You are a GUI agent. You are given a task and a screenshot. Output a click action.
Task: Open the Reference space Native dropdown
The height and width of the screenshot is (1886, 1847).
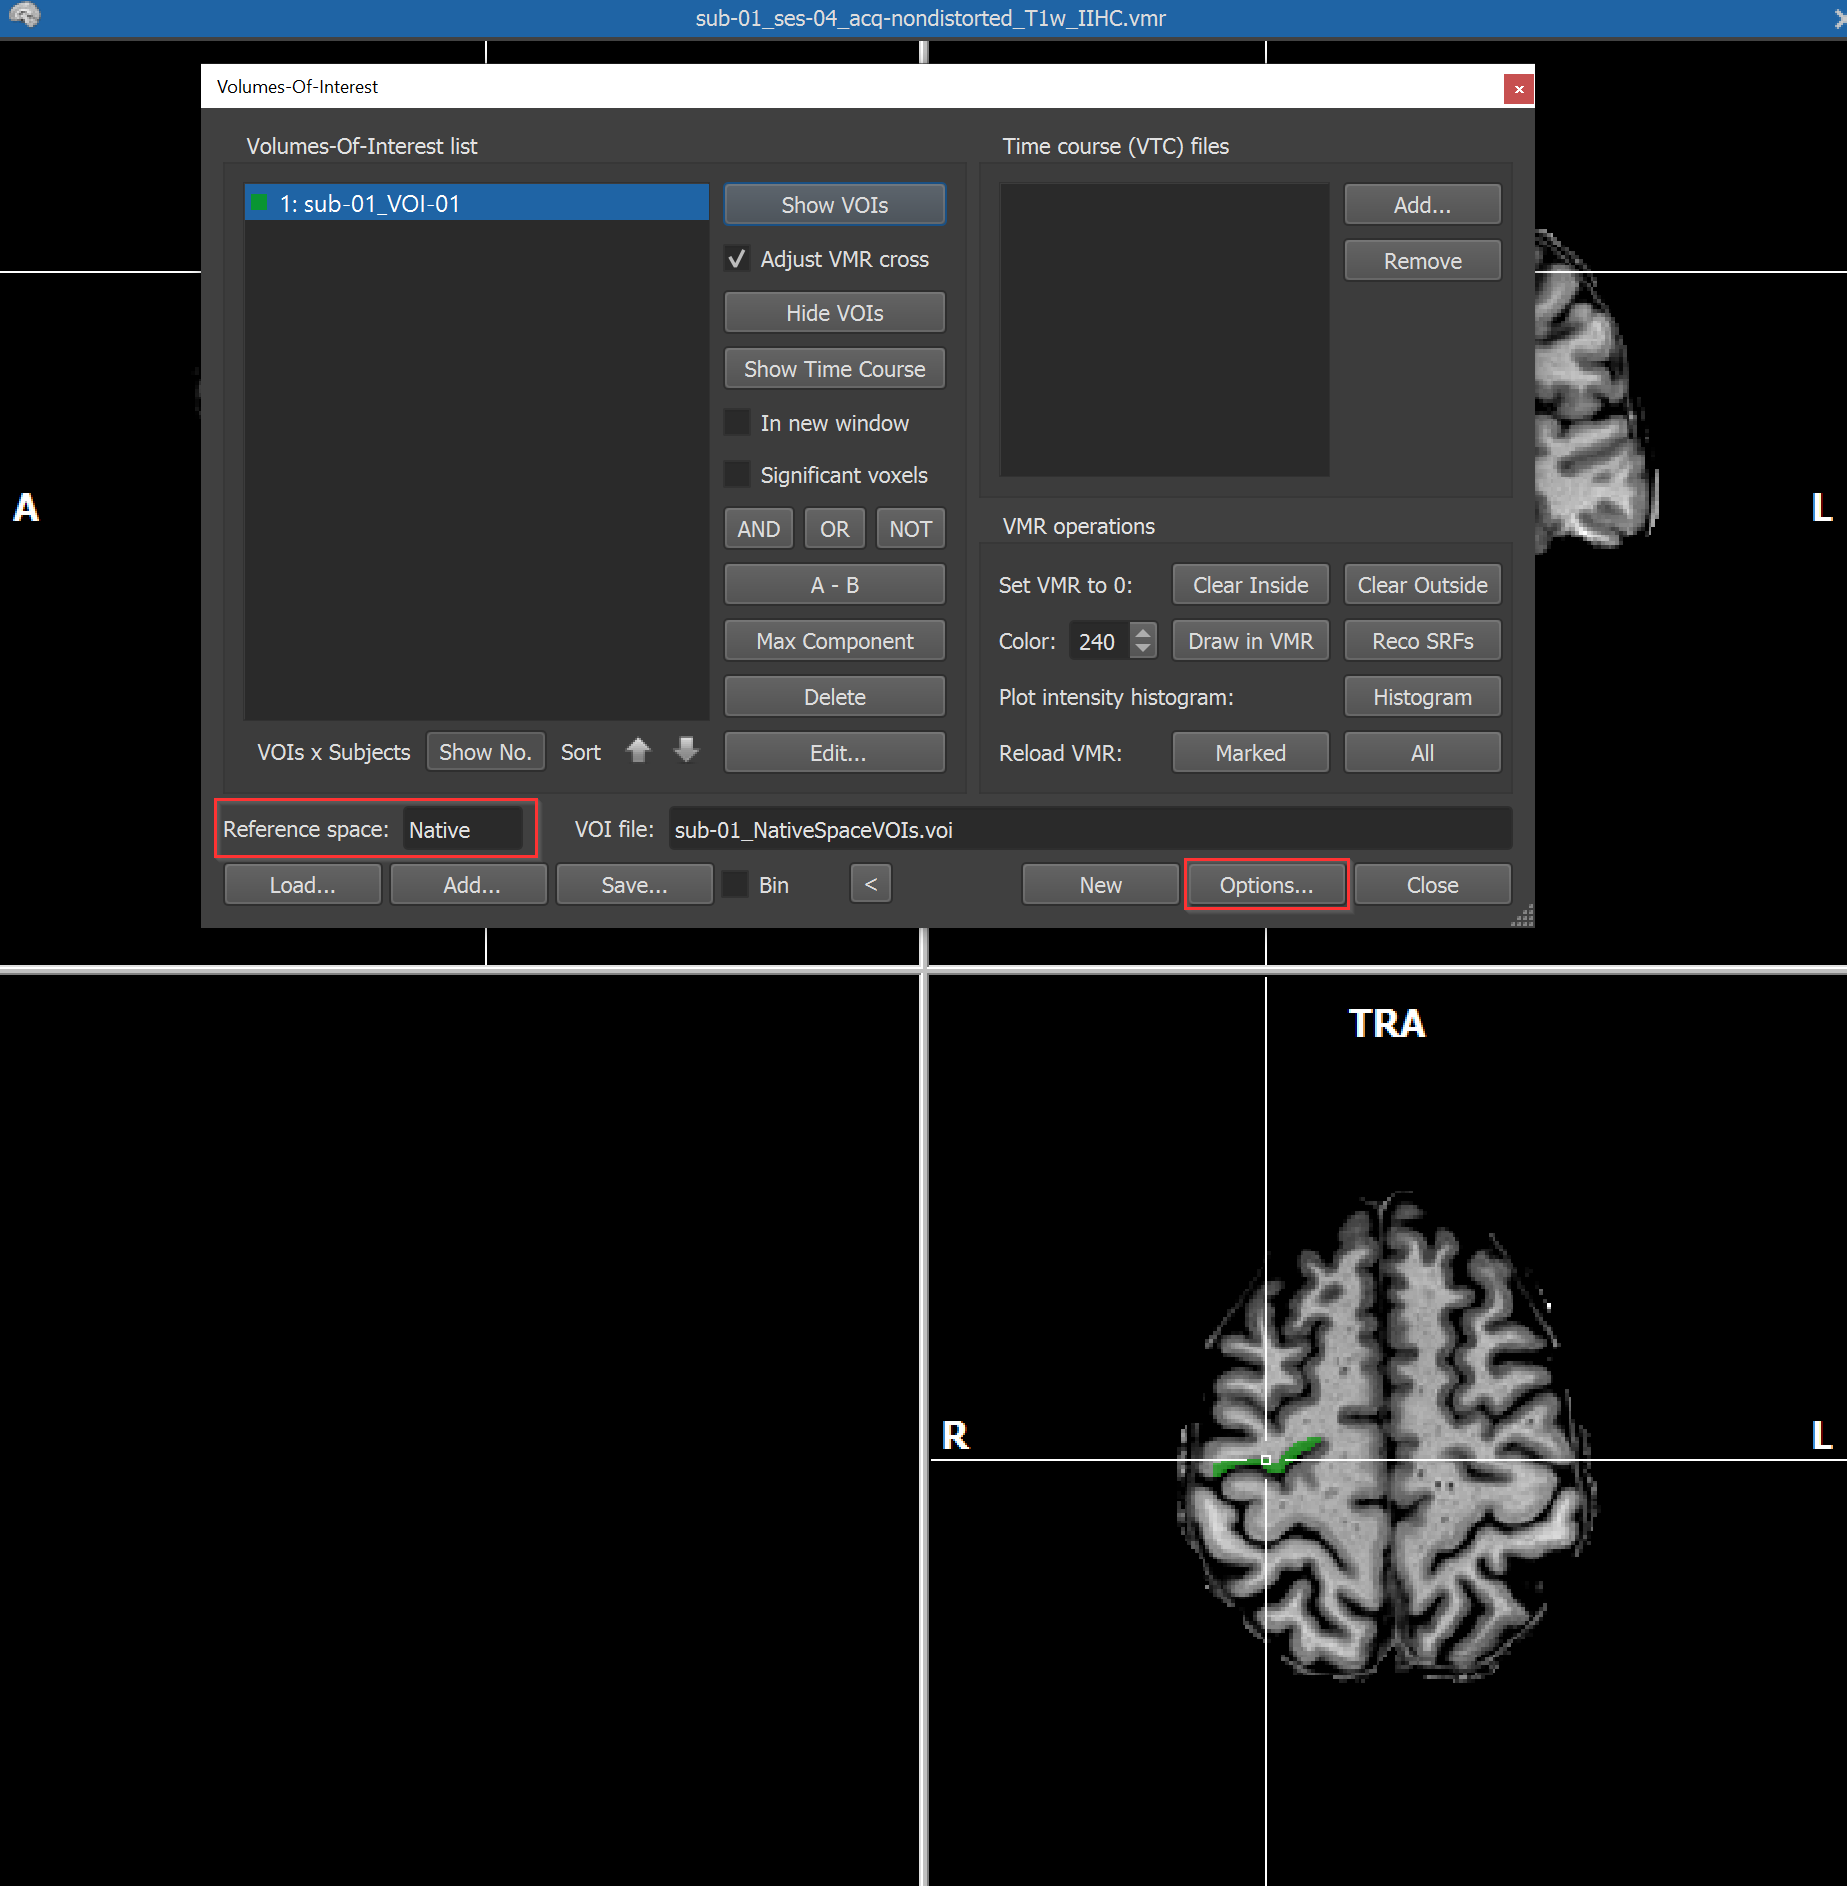[x=462, y=830]
